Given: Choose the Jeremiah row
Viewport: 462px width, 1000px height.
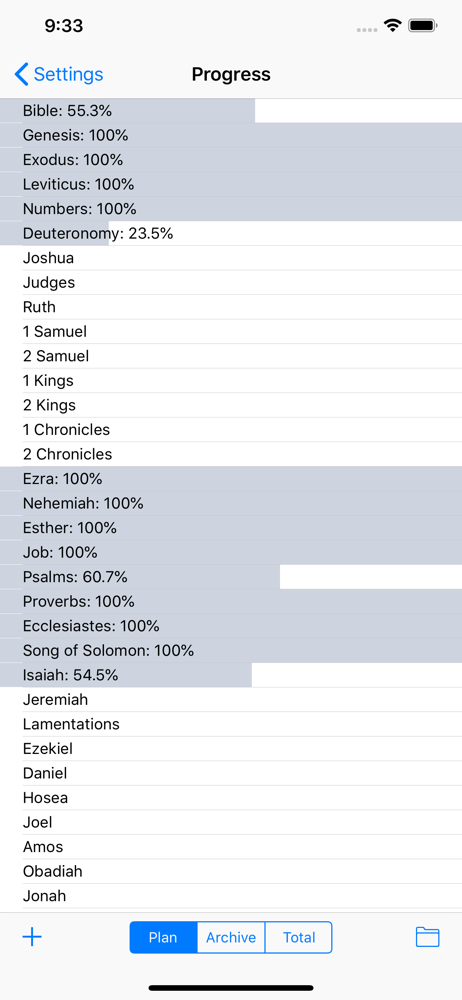Looking at the screenshot, I should [231, 700].
